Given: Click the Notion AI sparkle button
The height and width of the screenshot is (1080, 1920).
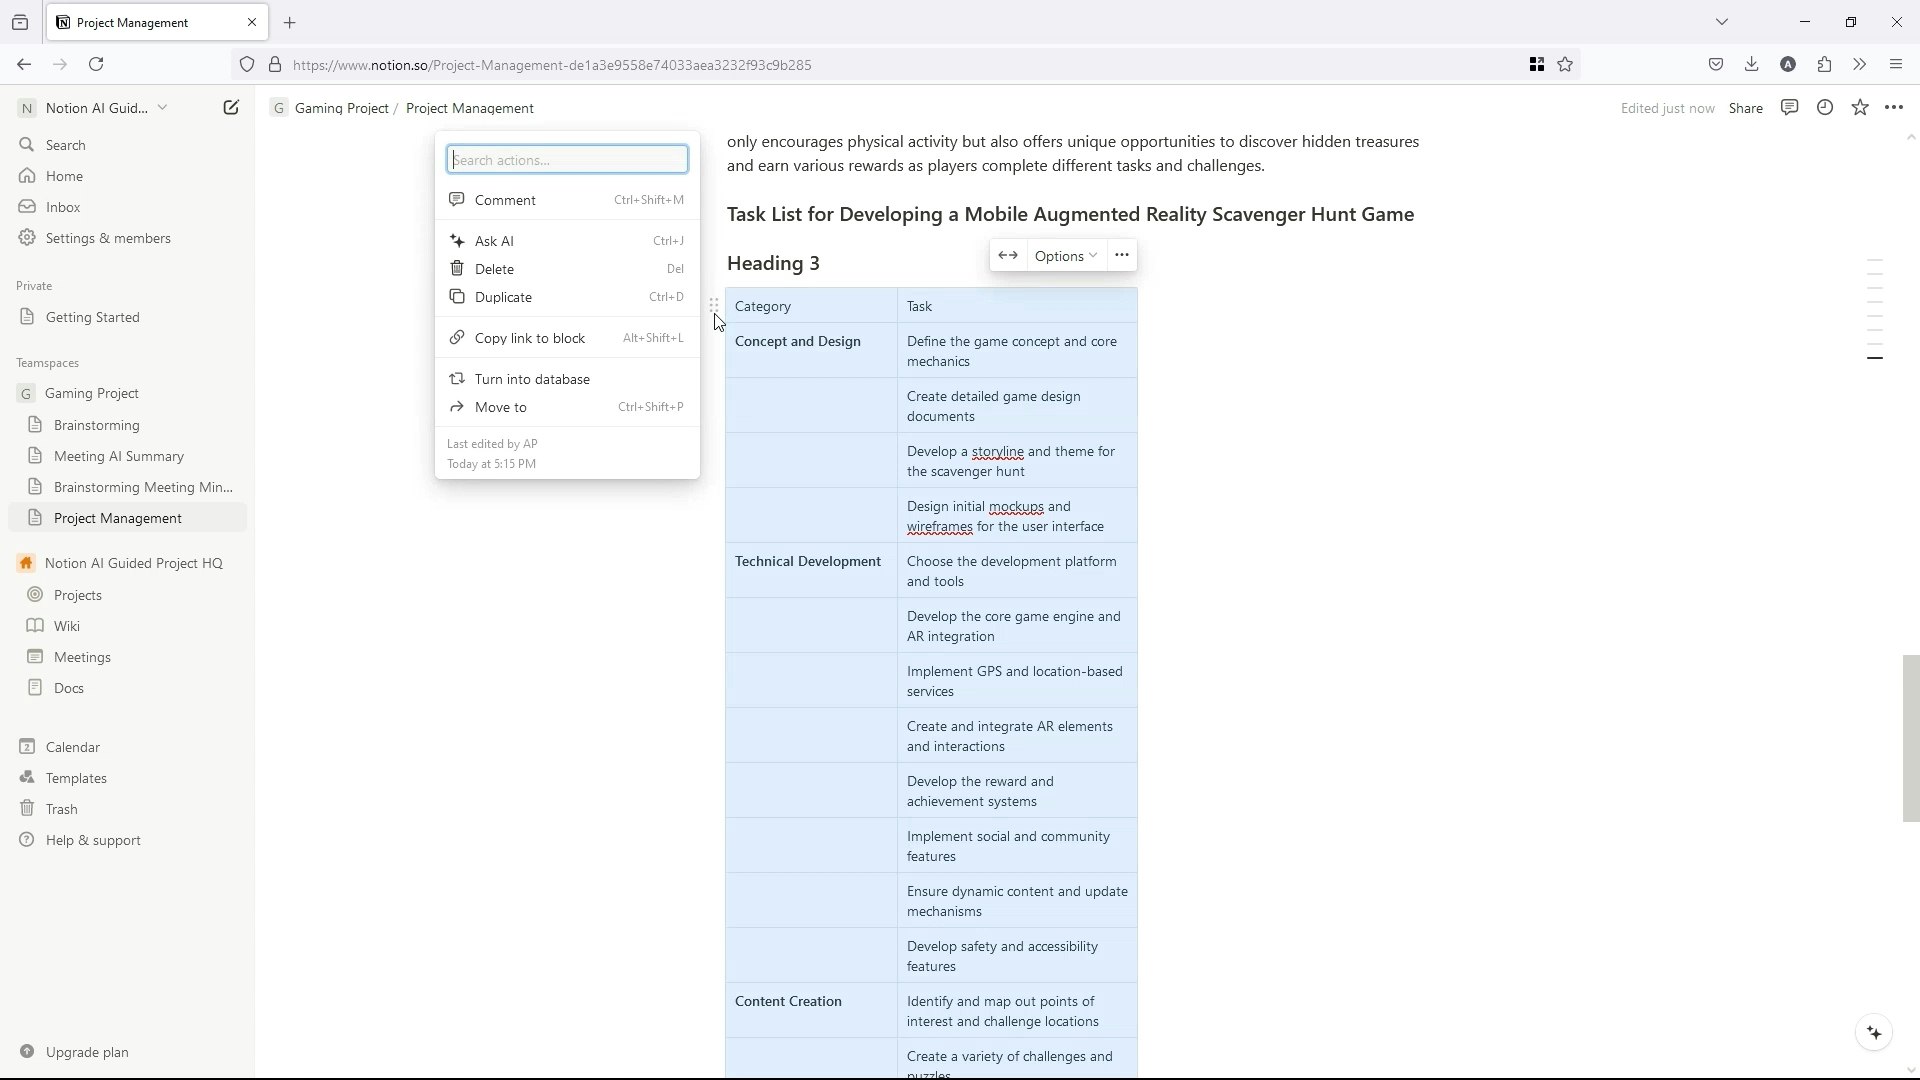Looking at the screenshot, I should point(1874,1033).
